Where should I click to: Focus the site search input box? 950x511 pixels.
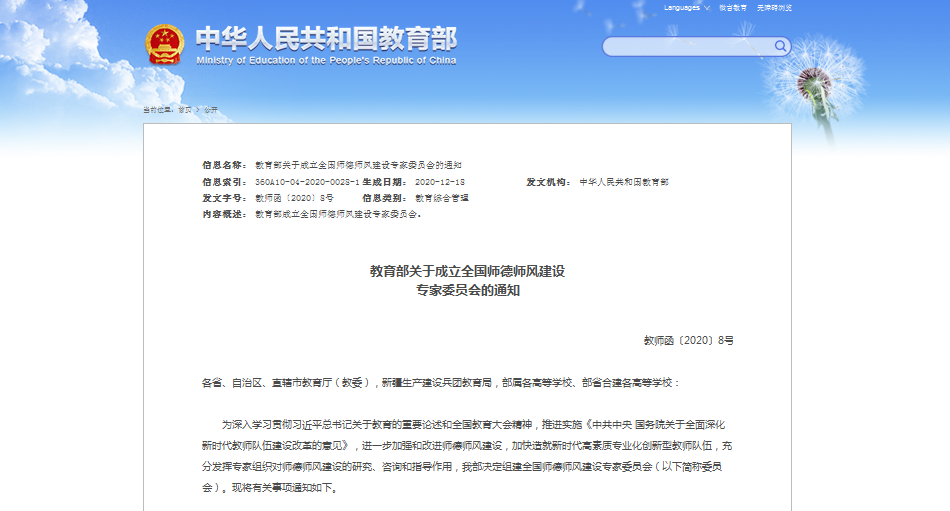[x=688, y=47]
